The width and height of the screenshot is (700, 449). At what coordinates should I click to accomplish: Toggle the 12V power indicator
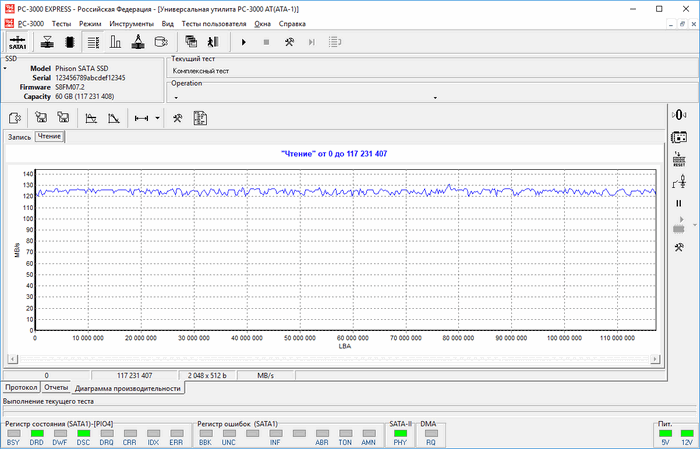(x=686, y=432)
